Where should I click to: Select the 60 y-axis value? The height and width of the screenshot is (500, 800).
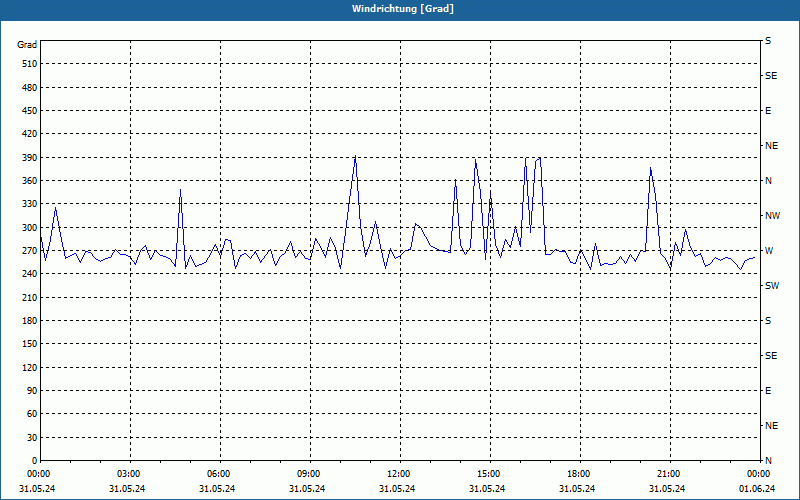click(x=32, y=414)
